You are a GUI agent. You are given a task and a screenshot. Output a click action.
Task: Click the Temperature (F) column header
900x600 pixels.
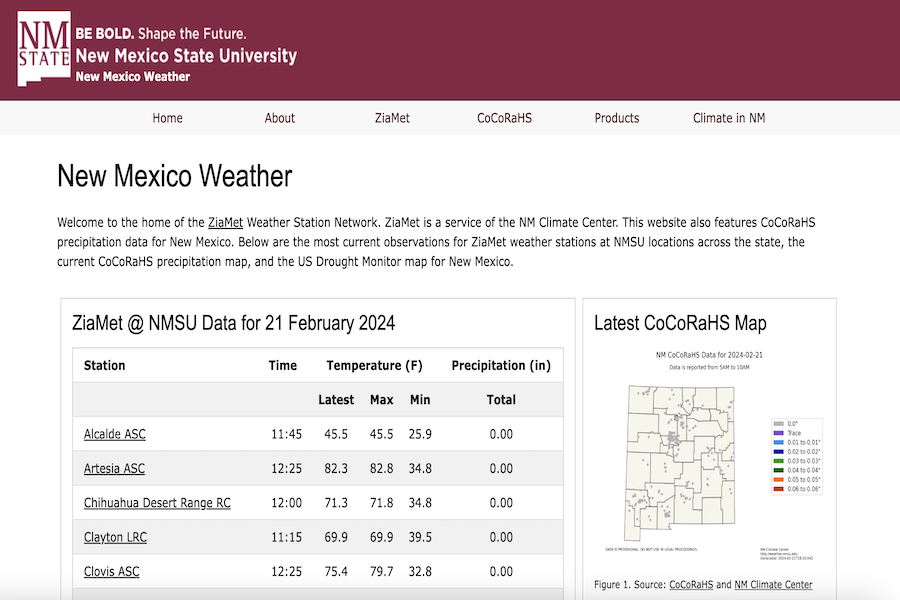pyautogui.click(x=374, y=366)
